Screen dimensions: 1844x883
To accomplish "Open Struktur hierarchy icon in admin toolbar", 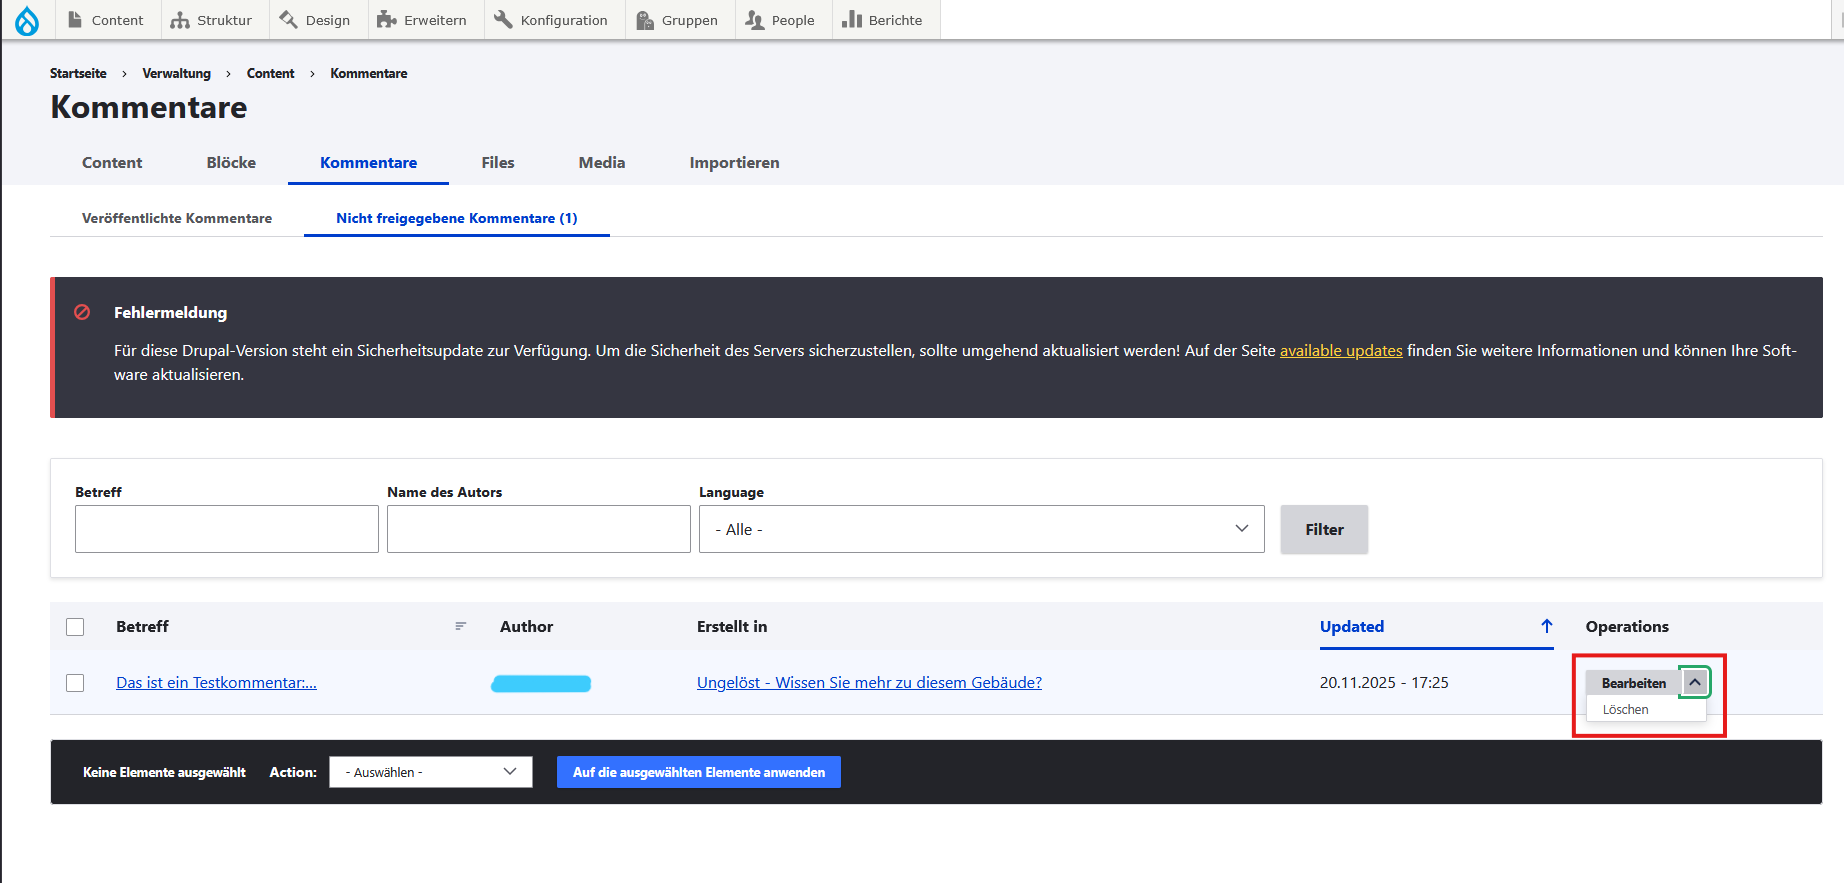I will [180, 20].
